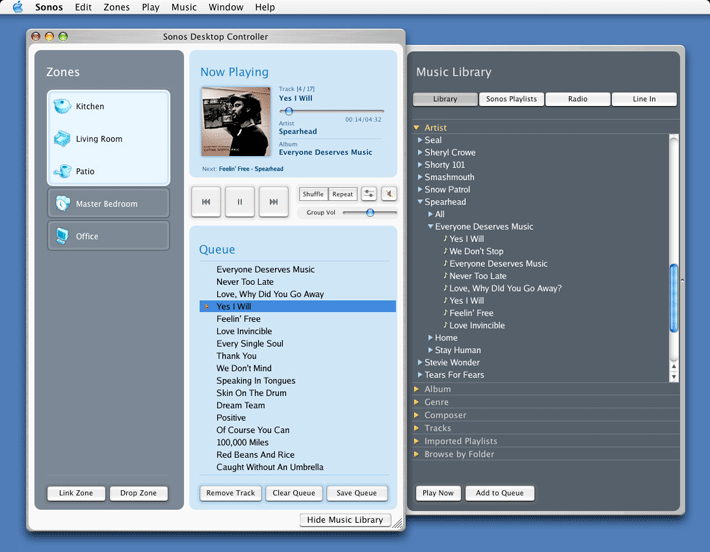
Task: Click the Remove Track button
Action: tap(230, 493)
